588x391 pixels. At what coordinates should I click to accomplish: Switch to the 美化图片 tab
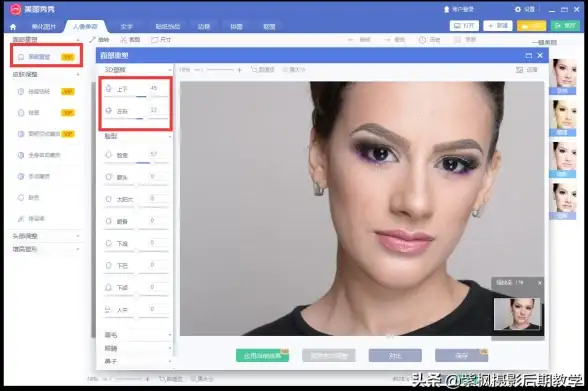pos(44,27)
